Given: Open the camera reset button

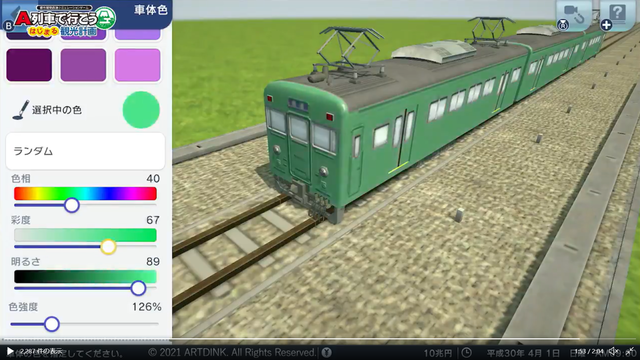Looking at the screenshot, I should 574,15.
